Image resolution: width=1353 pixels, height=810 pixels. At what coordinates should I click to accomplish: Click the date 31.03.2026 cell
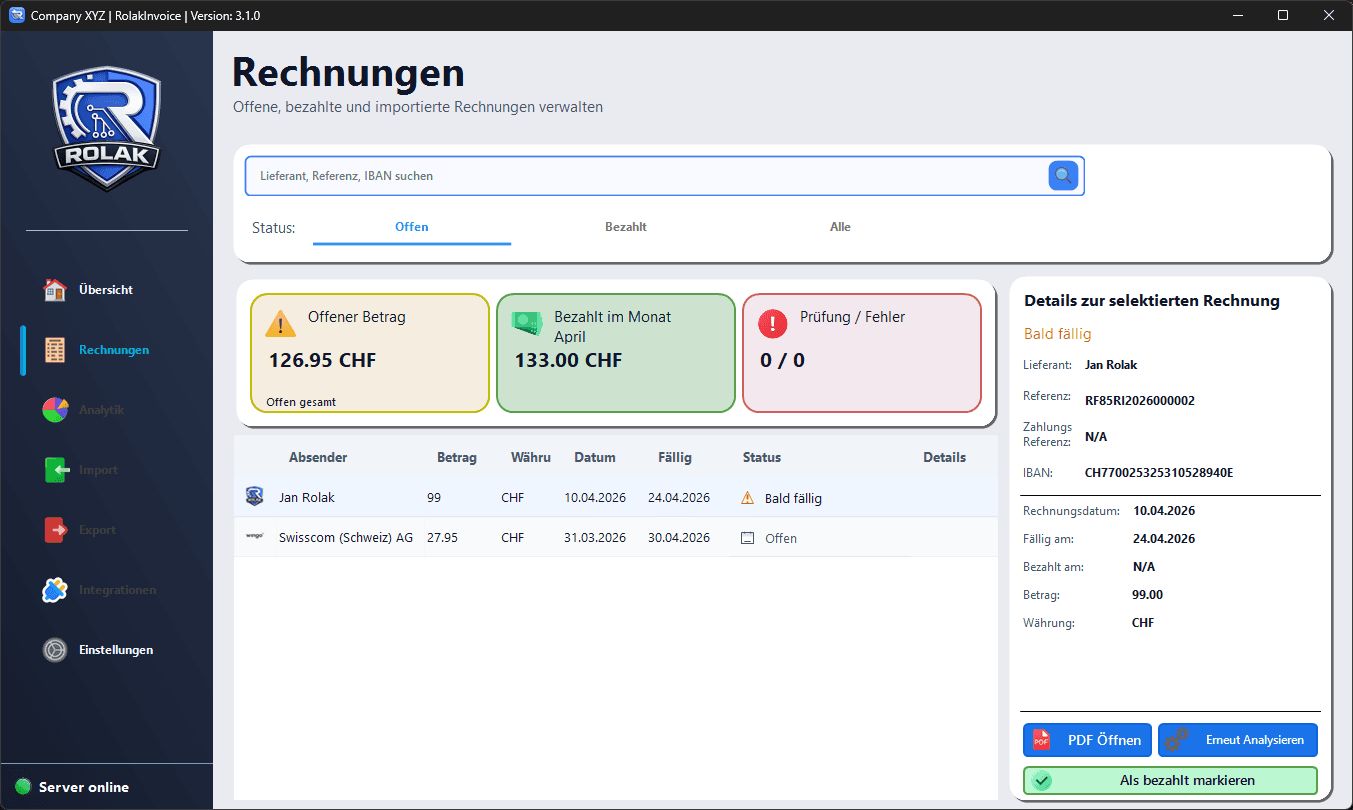[x=595, y=538]
